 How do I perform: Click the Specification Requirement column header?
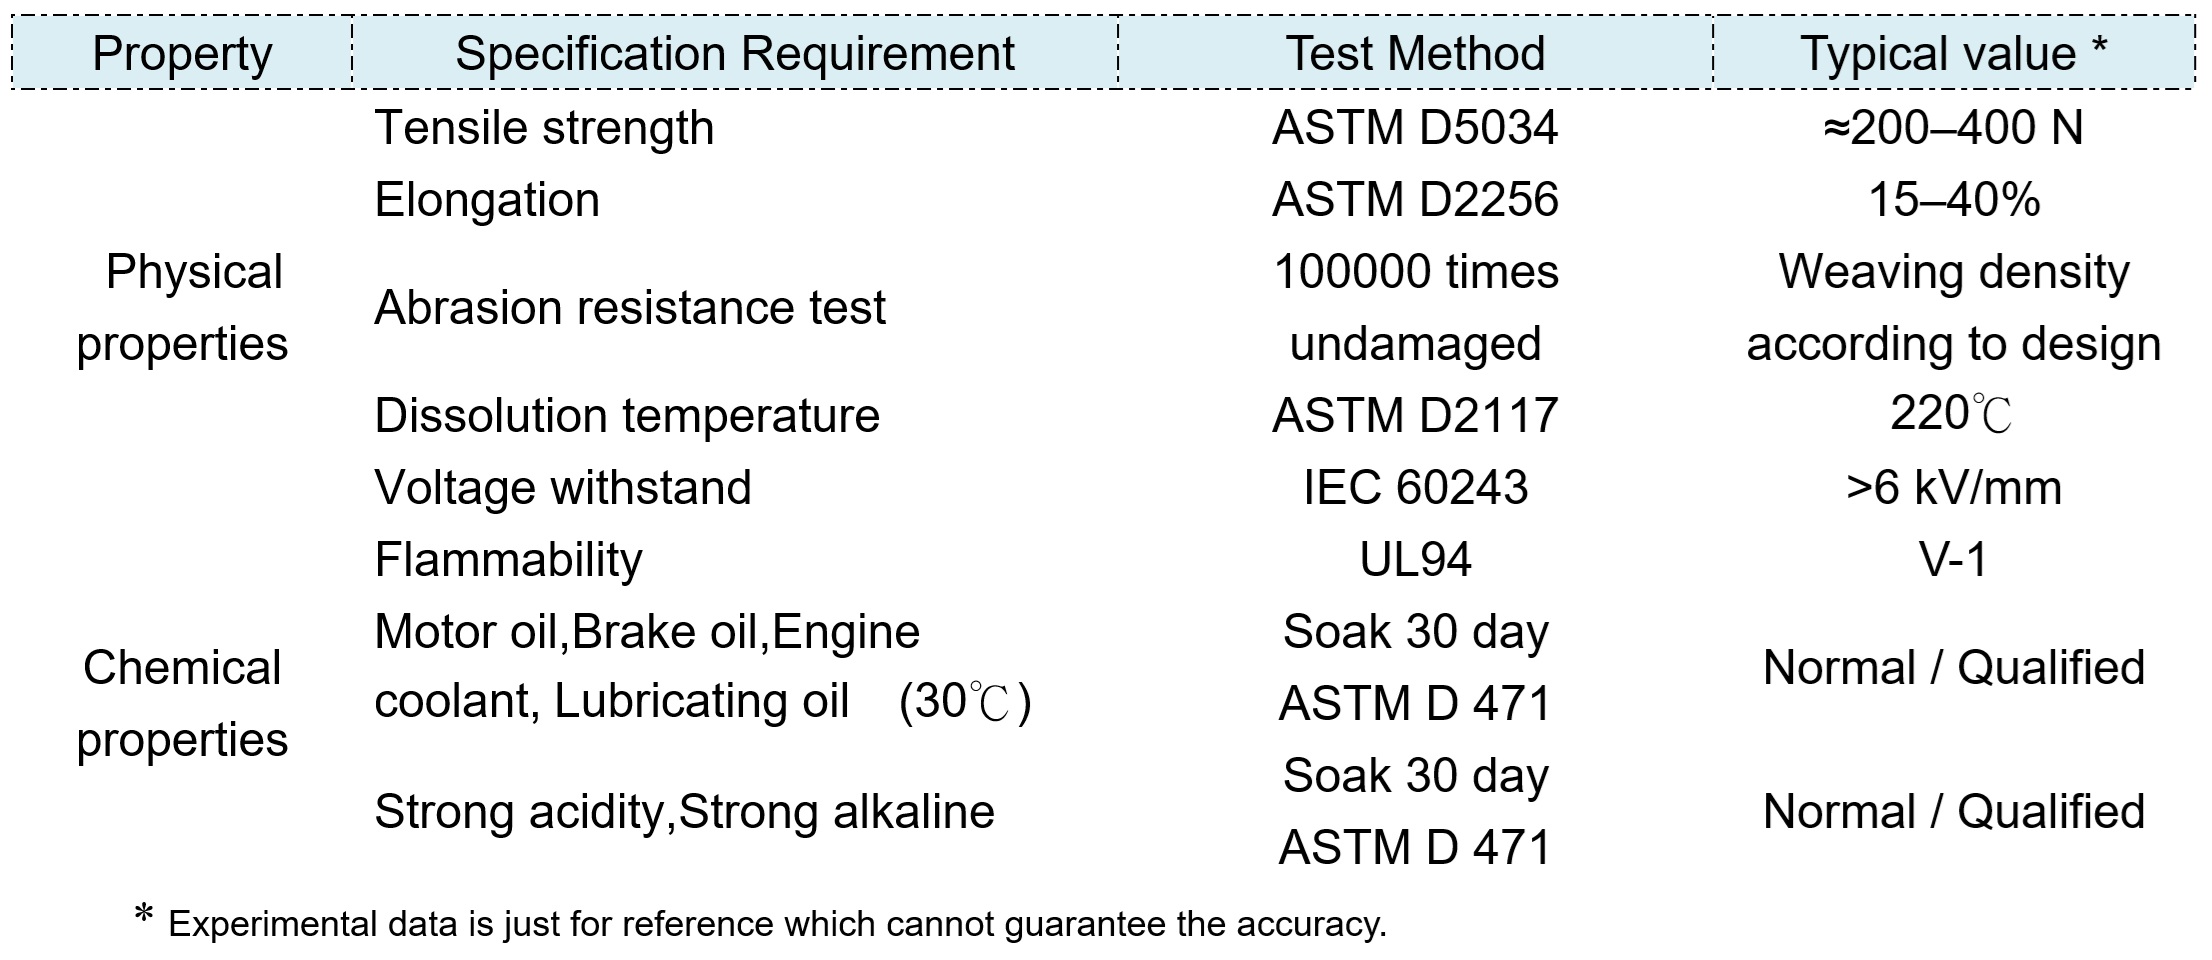click(735, 53)
